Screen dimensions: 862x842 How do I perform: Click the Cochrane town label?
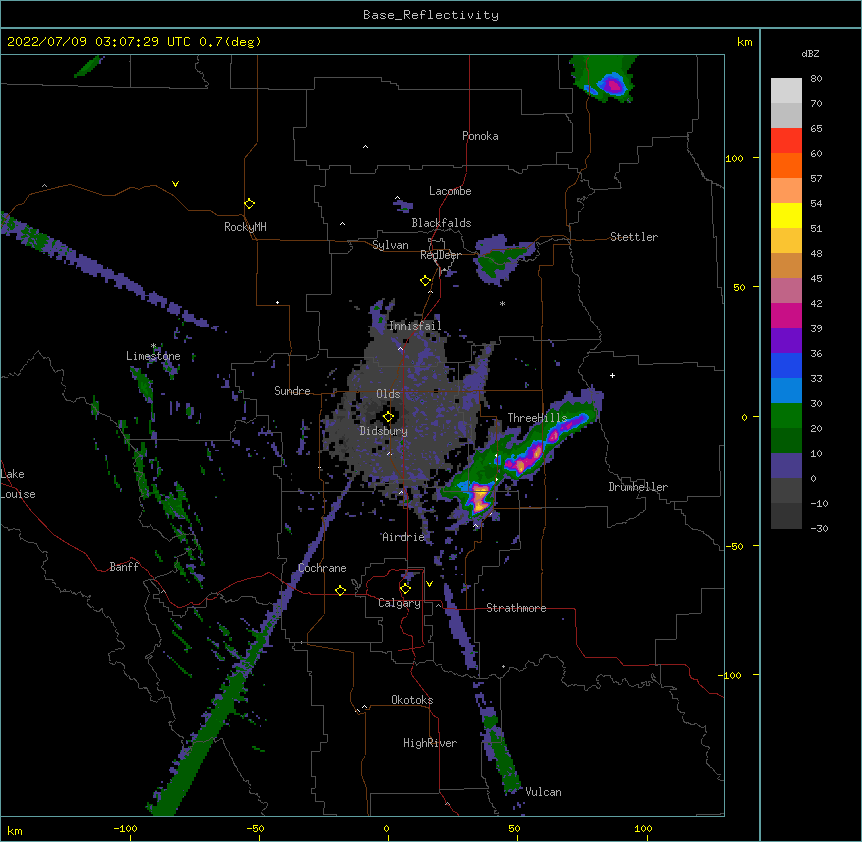pos(322,568)
